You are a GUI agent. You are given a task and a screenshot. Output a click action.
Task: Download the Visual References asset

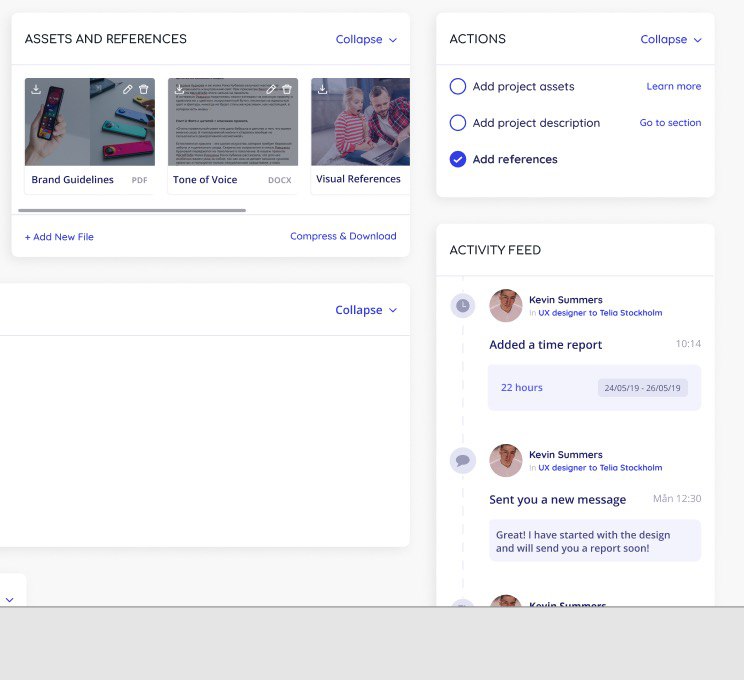[323, 89]
